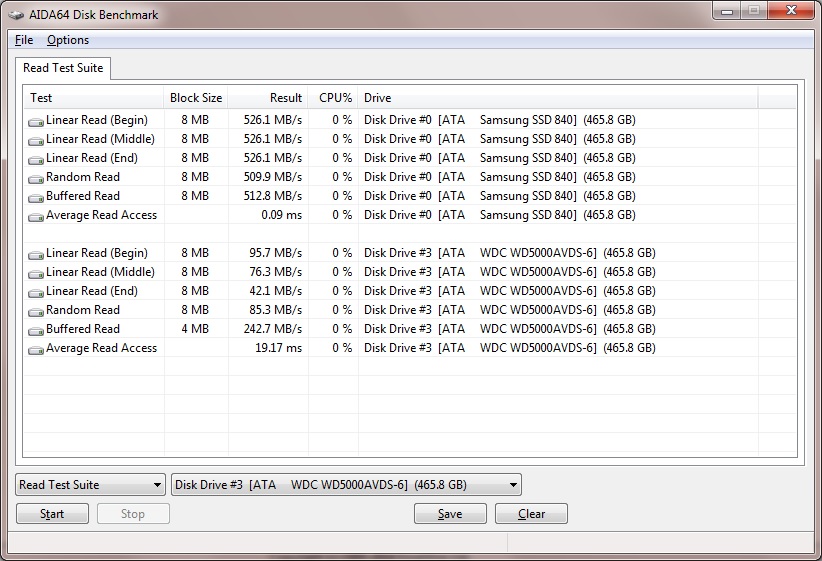The width and height of the screenshot is (822, 561).
Task: Click drive icon beside 509.9 MB/s Random Read
Action: tap(36, 179)
